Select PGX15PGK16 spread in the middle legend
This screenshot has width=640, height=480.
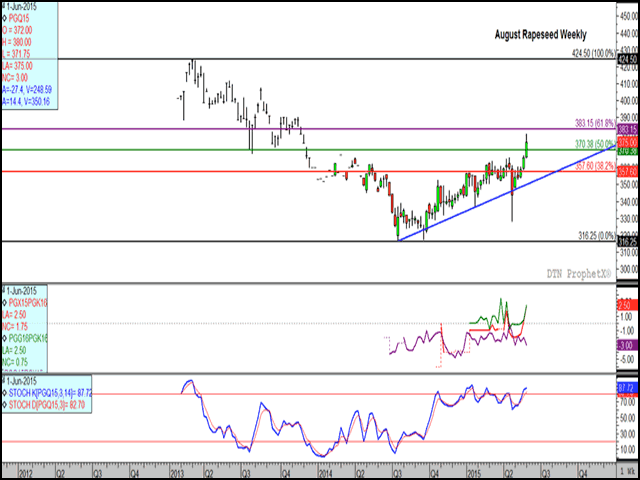pos(28,302)
